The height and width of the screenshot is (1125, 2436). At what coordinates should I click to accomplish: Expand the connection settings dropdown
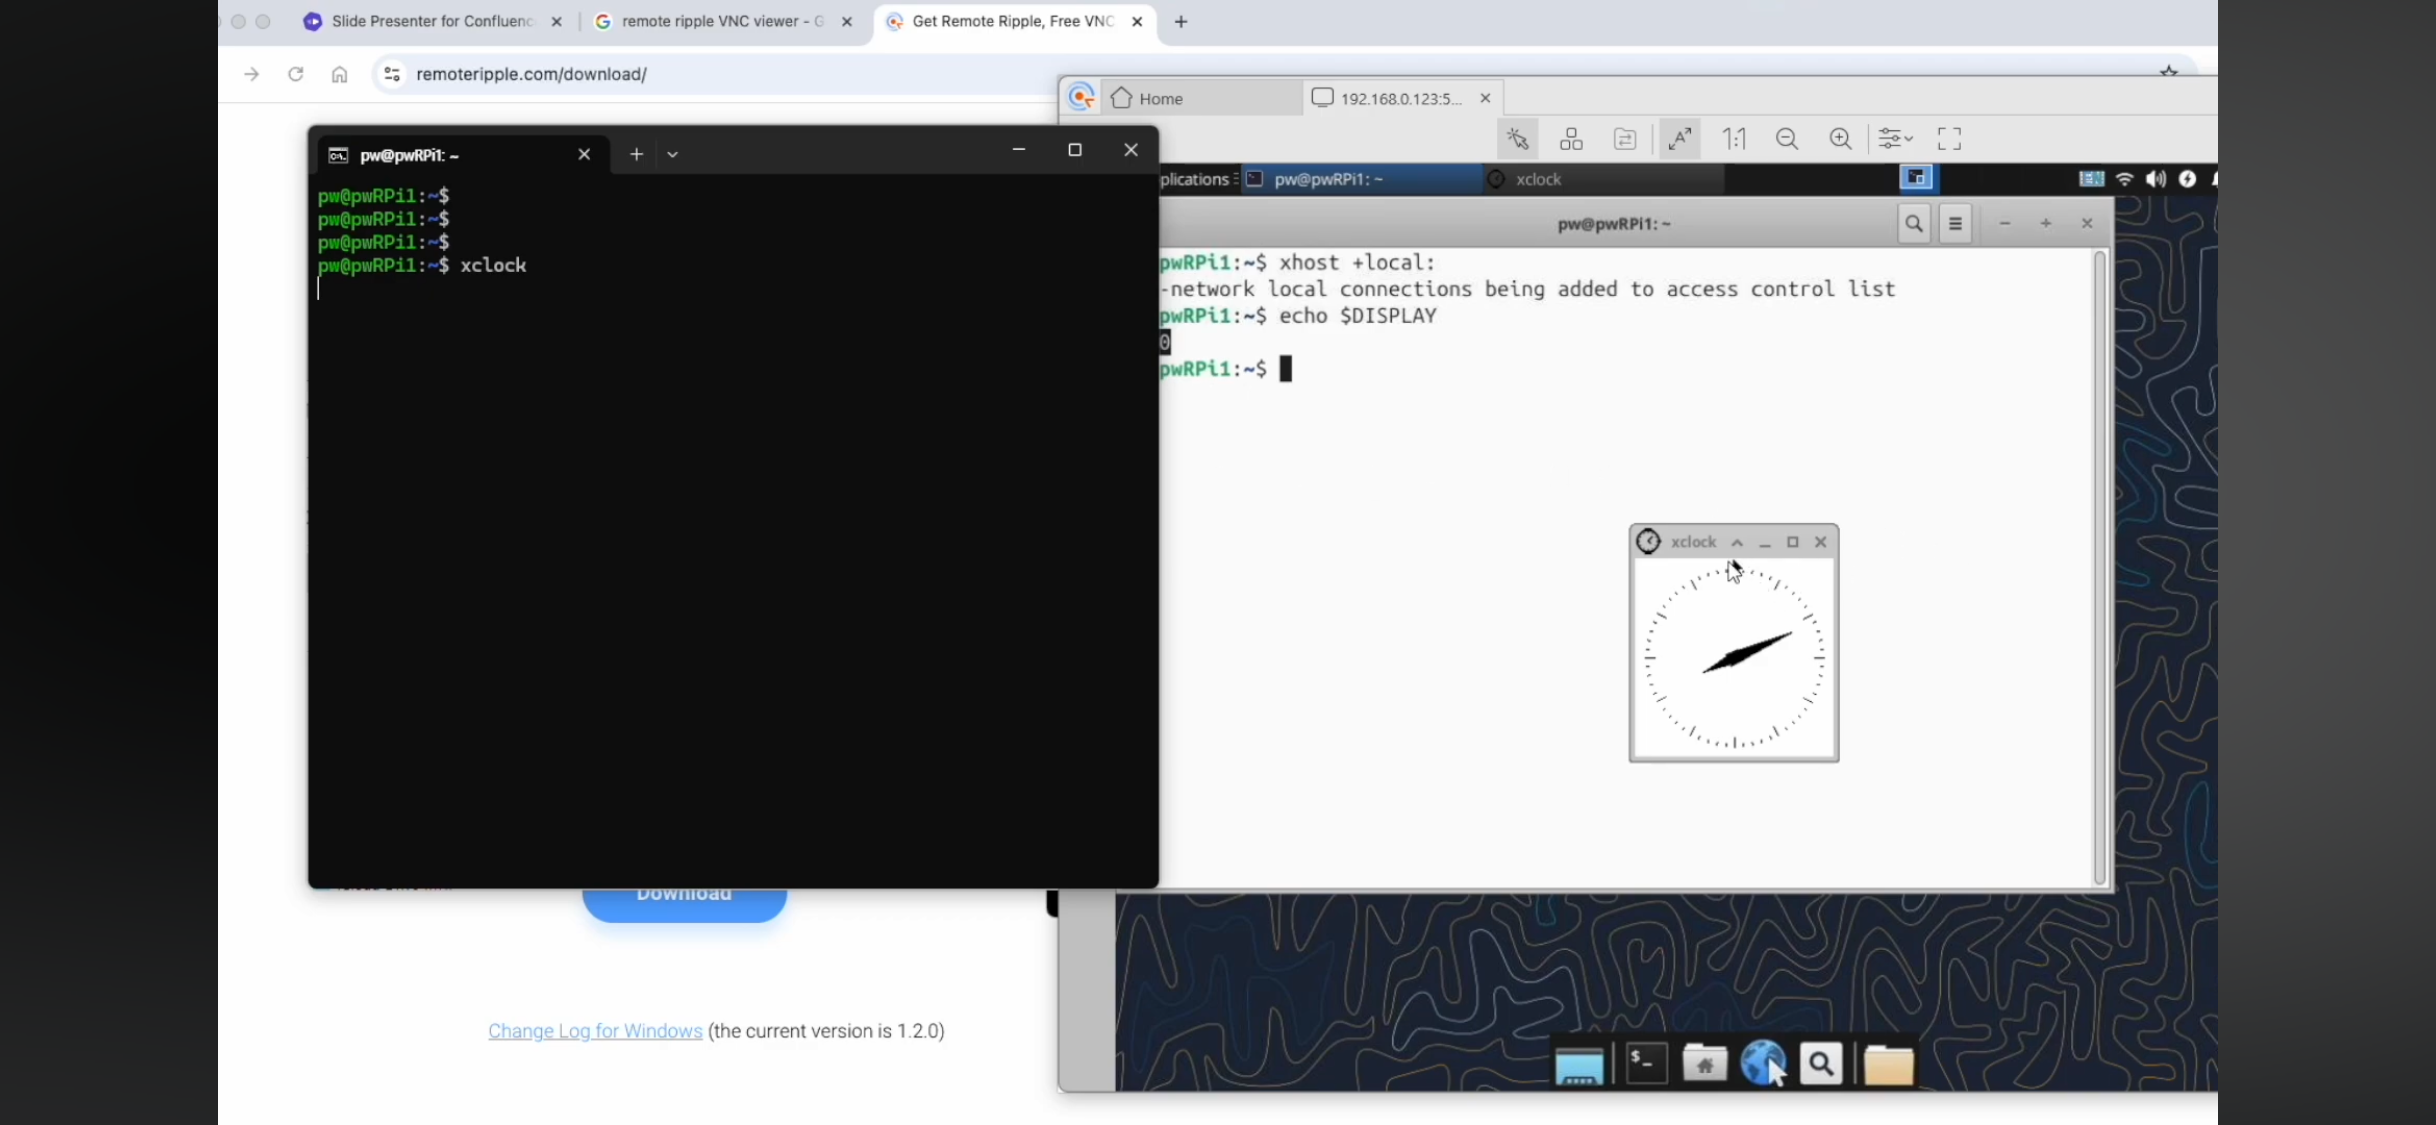point(1895,139)
